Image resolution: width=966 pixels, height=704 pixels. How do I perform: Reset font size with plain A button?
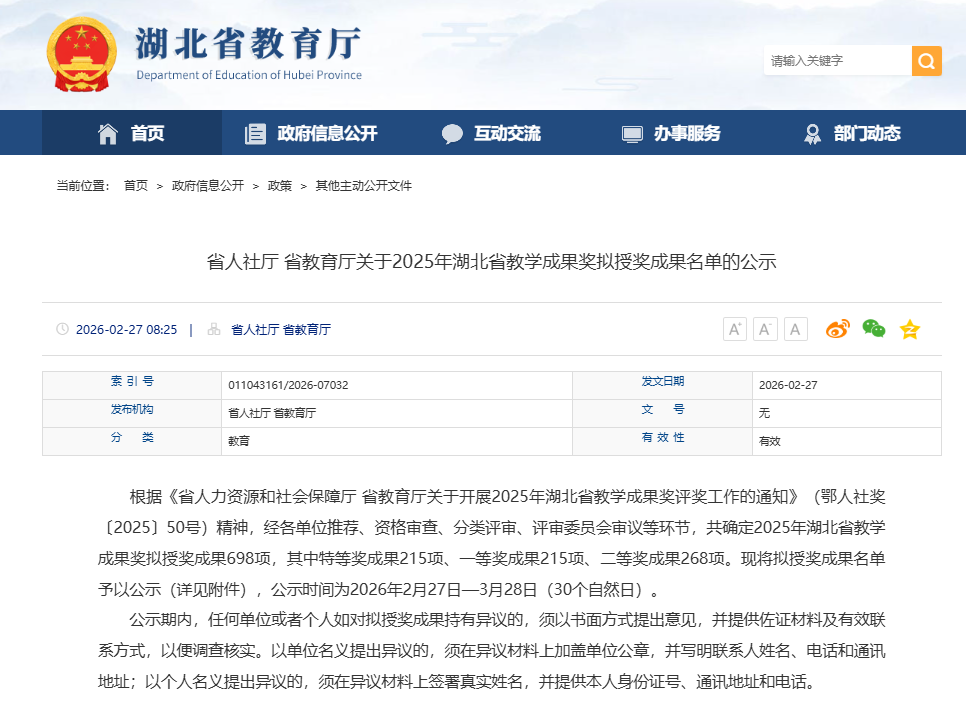(x=795, y=329)
